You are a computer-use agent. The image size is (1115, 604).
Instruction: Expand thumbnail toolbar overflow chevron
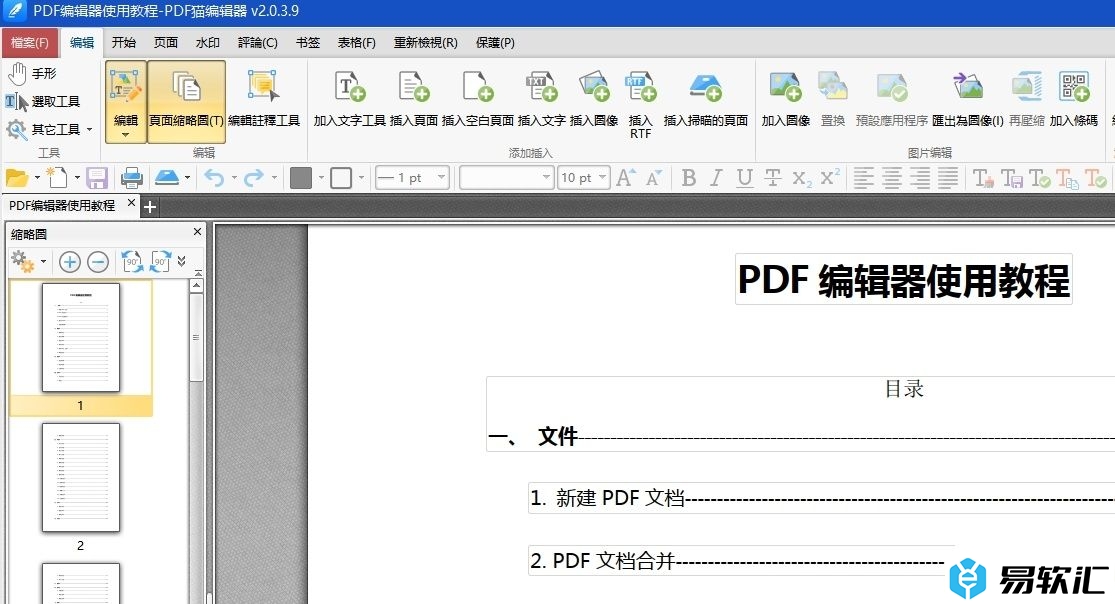tap(182, 262)
